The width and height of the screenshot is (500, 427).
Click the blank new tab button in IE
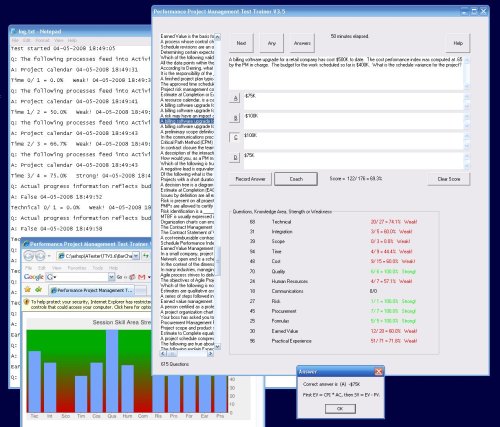141,290
